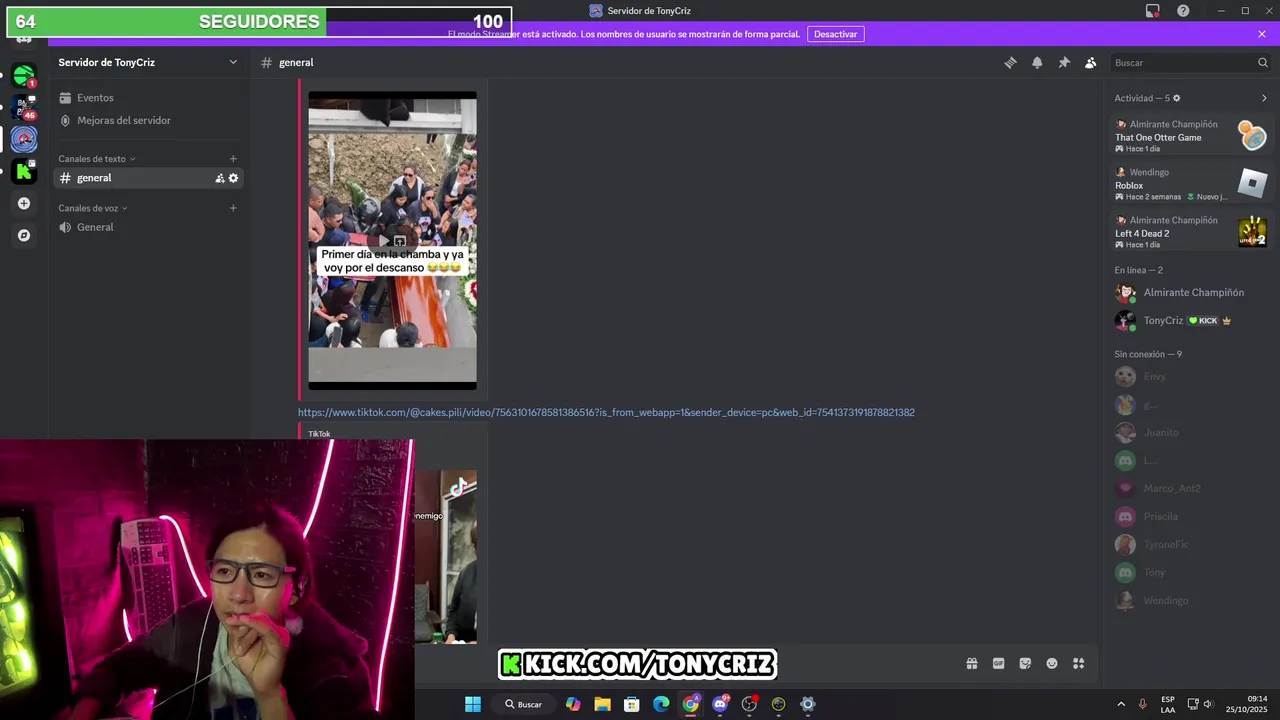Add a channel to Canales de voz

point(233,208)
